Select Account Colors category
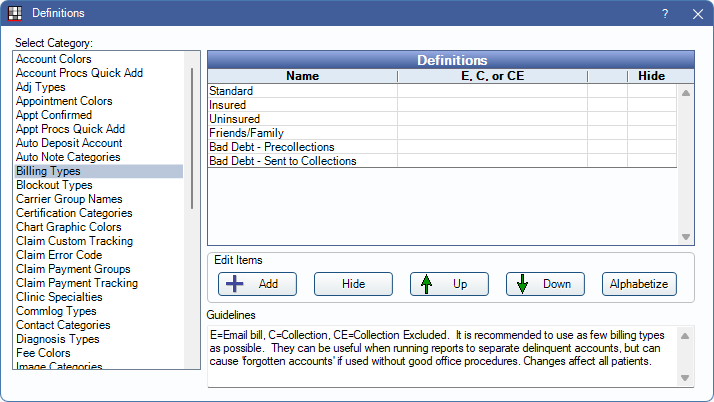 coord(53,59)
